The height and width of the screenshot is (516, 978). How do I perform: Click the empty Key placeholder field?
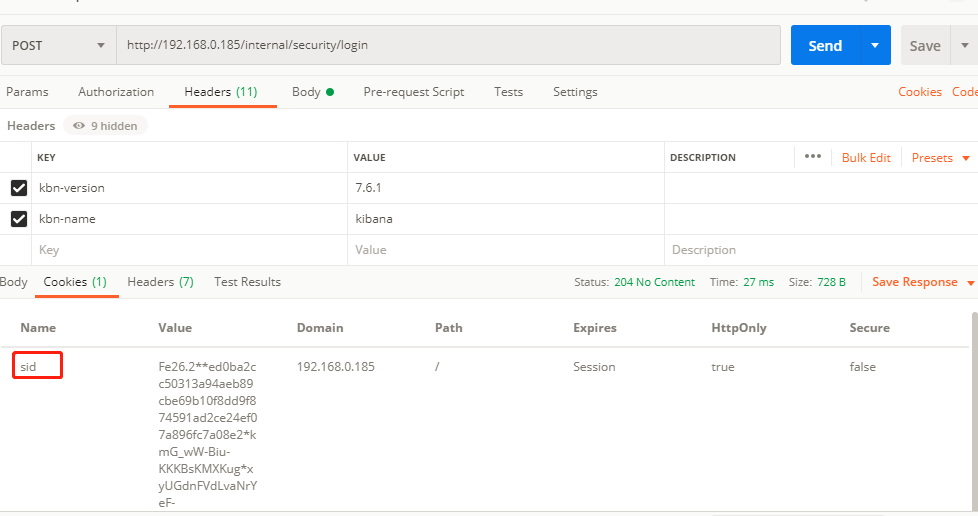190,250
